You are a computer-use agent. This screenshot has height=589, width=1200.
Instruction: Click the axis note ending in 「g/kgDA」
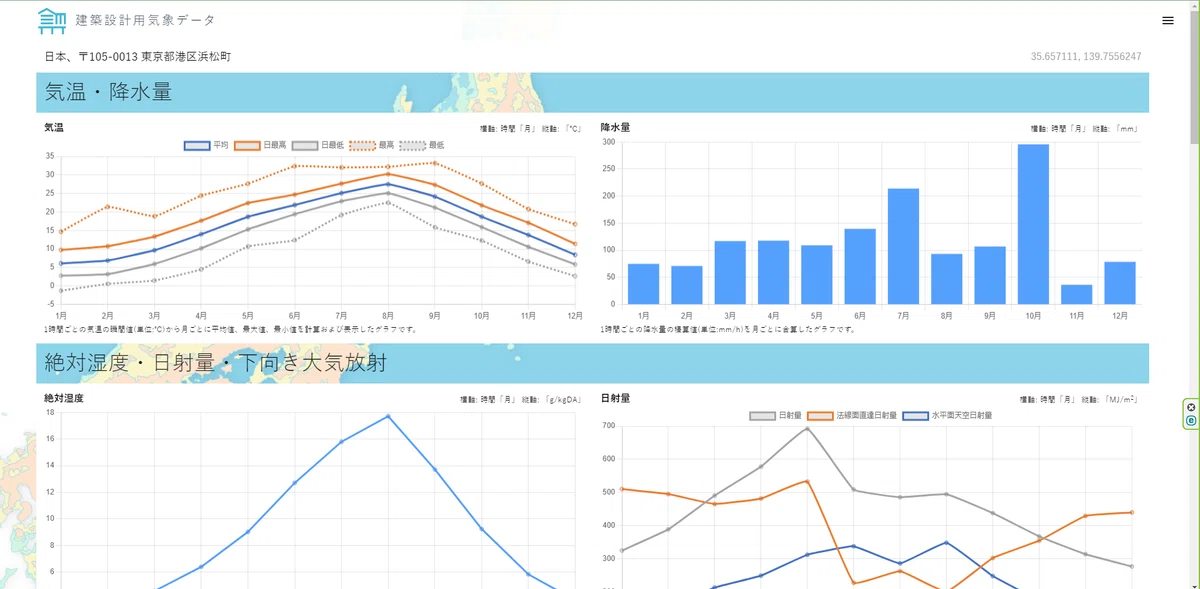522,399
